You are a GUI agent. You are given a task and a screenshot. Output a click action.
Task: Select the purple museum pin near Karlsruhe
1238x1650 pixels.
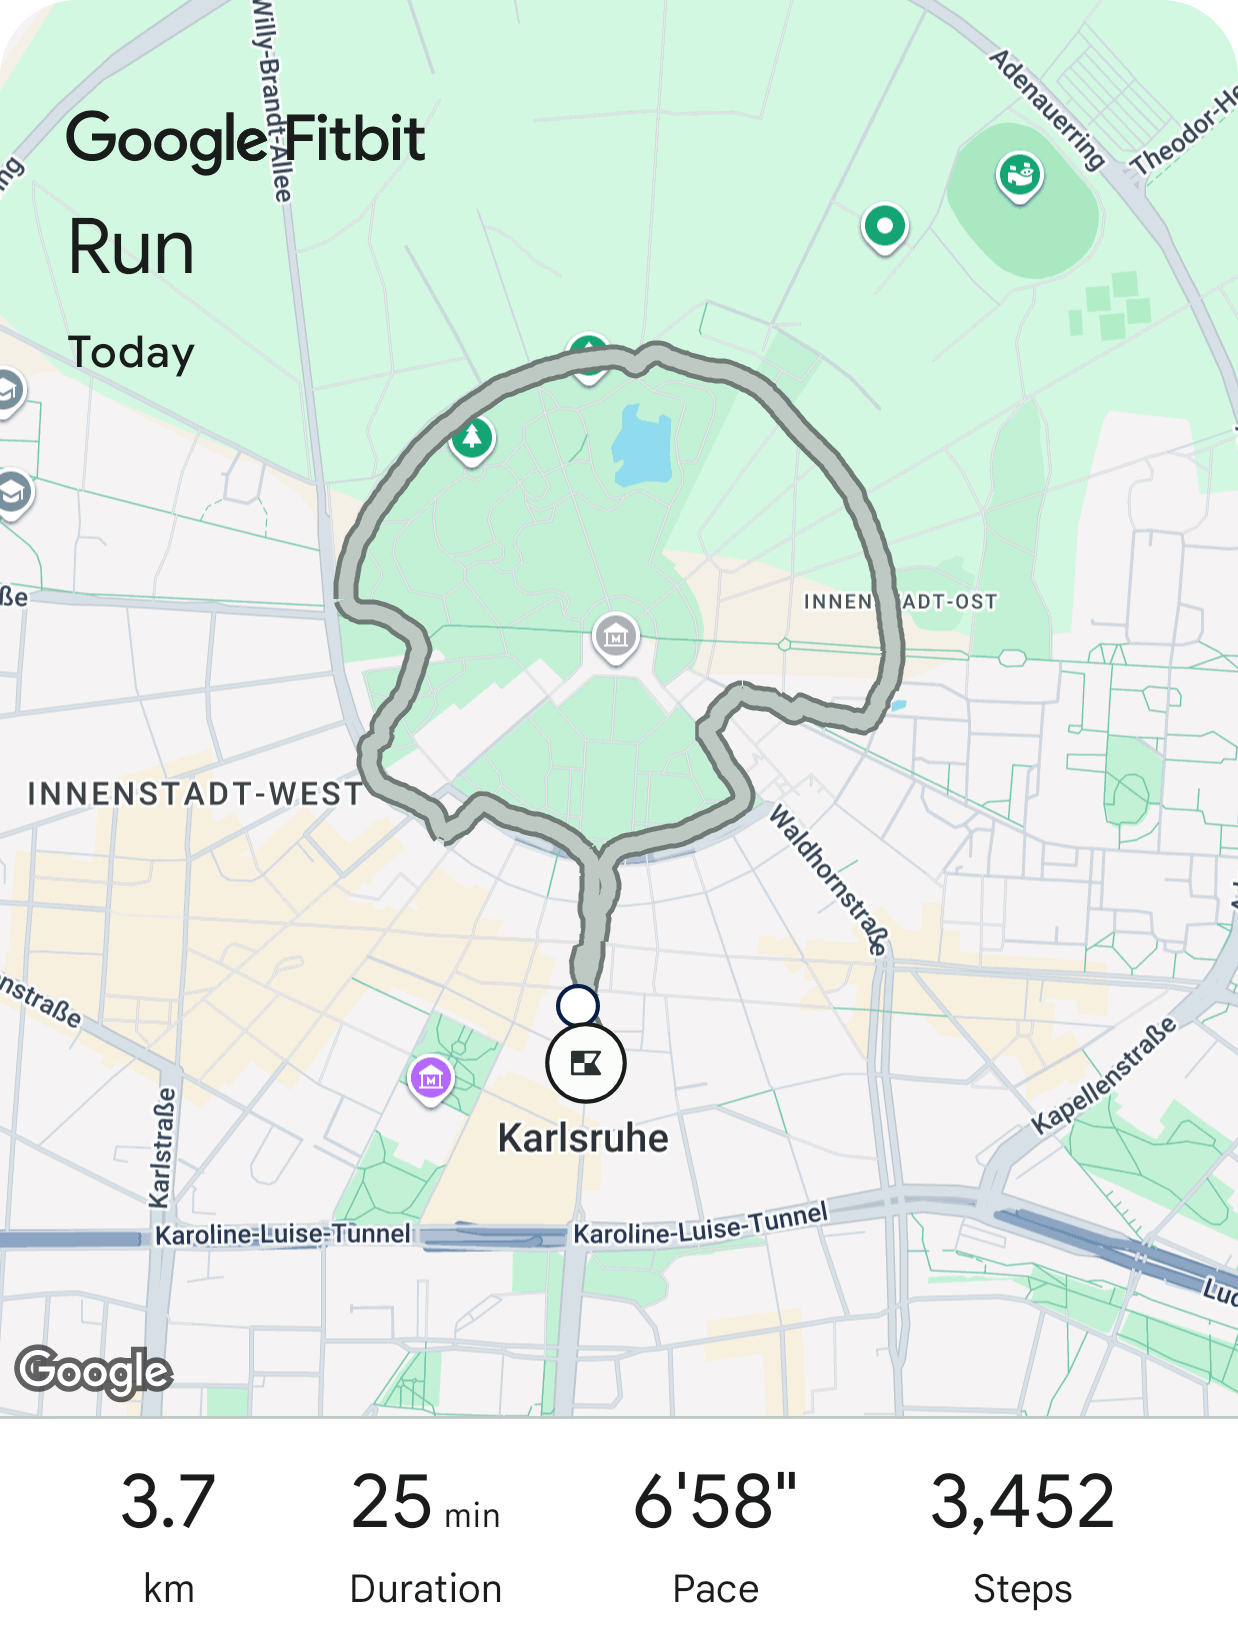431,1079
